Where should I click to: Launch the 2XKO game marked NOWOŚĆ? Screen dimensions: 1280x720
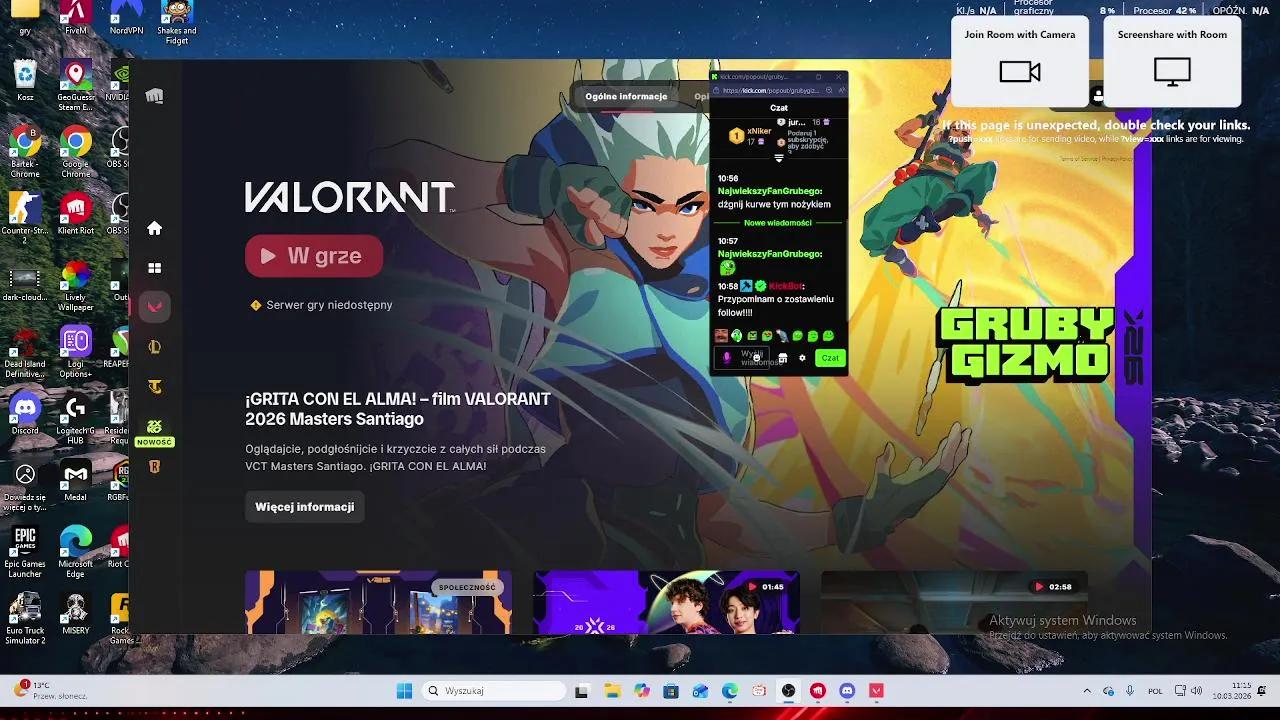pos(154,426)
